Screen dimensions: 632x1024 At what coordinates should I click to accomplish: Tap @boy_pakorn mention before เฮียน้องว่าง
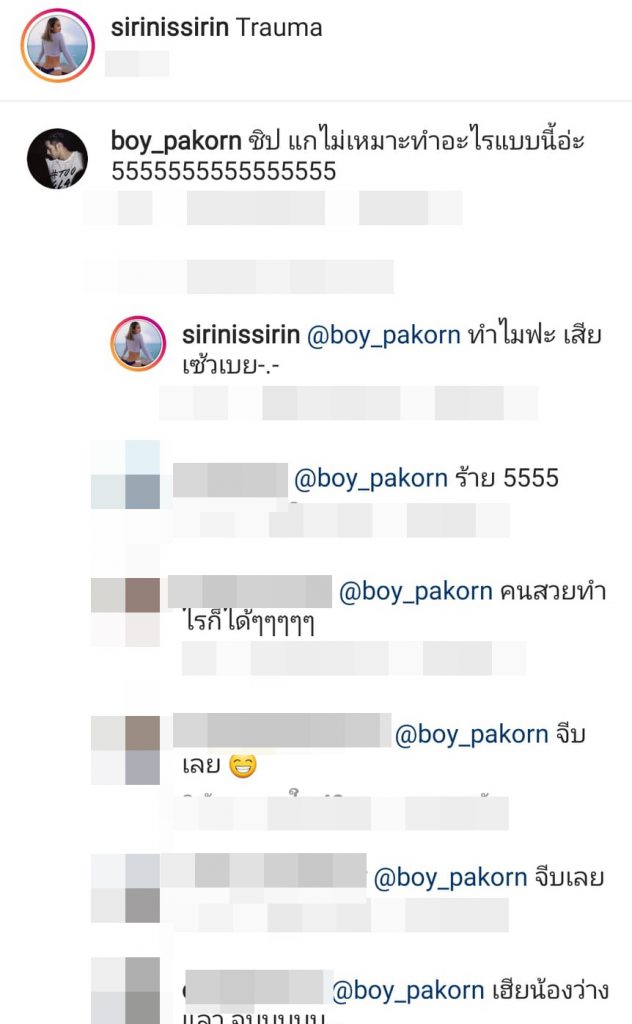click(408, 991)
